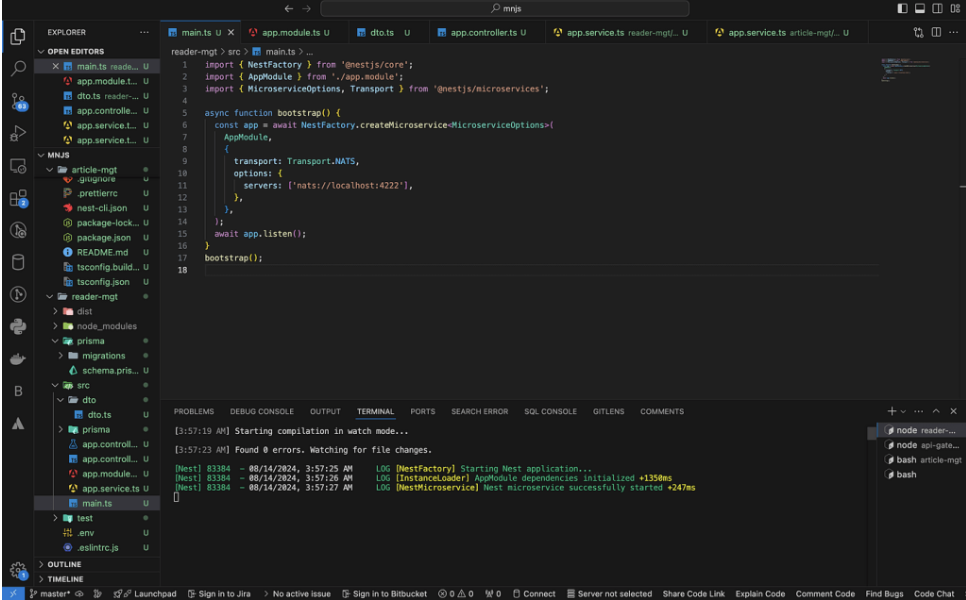Open .eslintrc.js file in explorer
Image resolution: width=966 pixels, height=600 pixels.
pos(97,547)
